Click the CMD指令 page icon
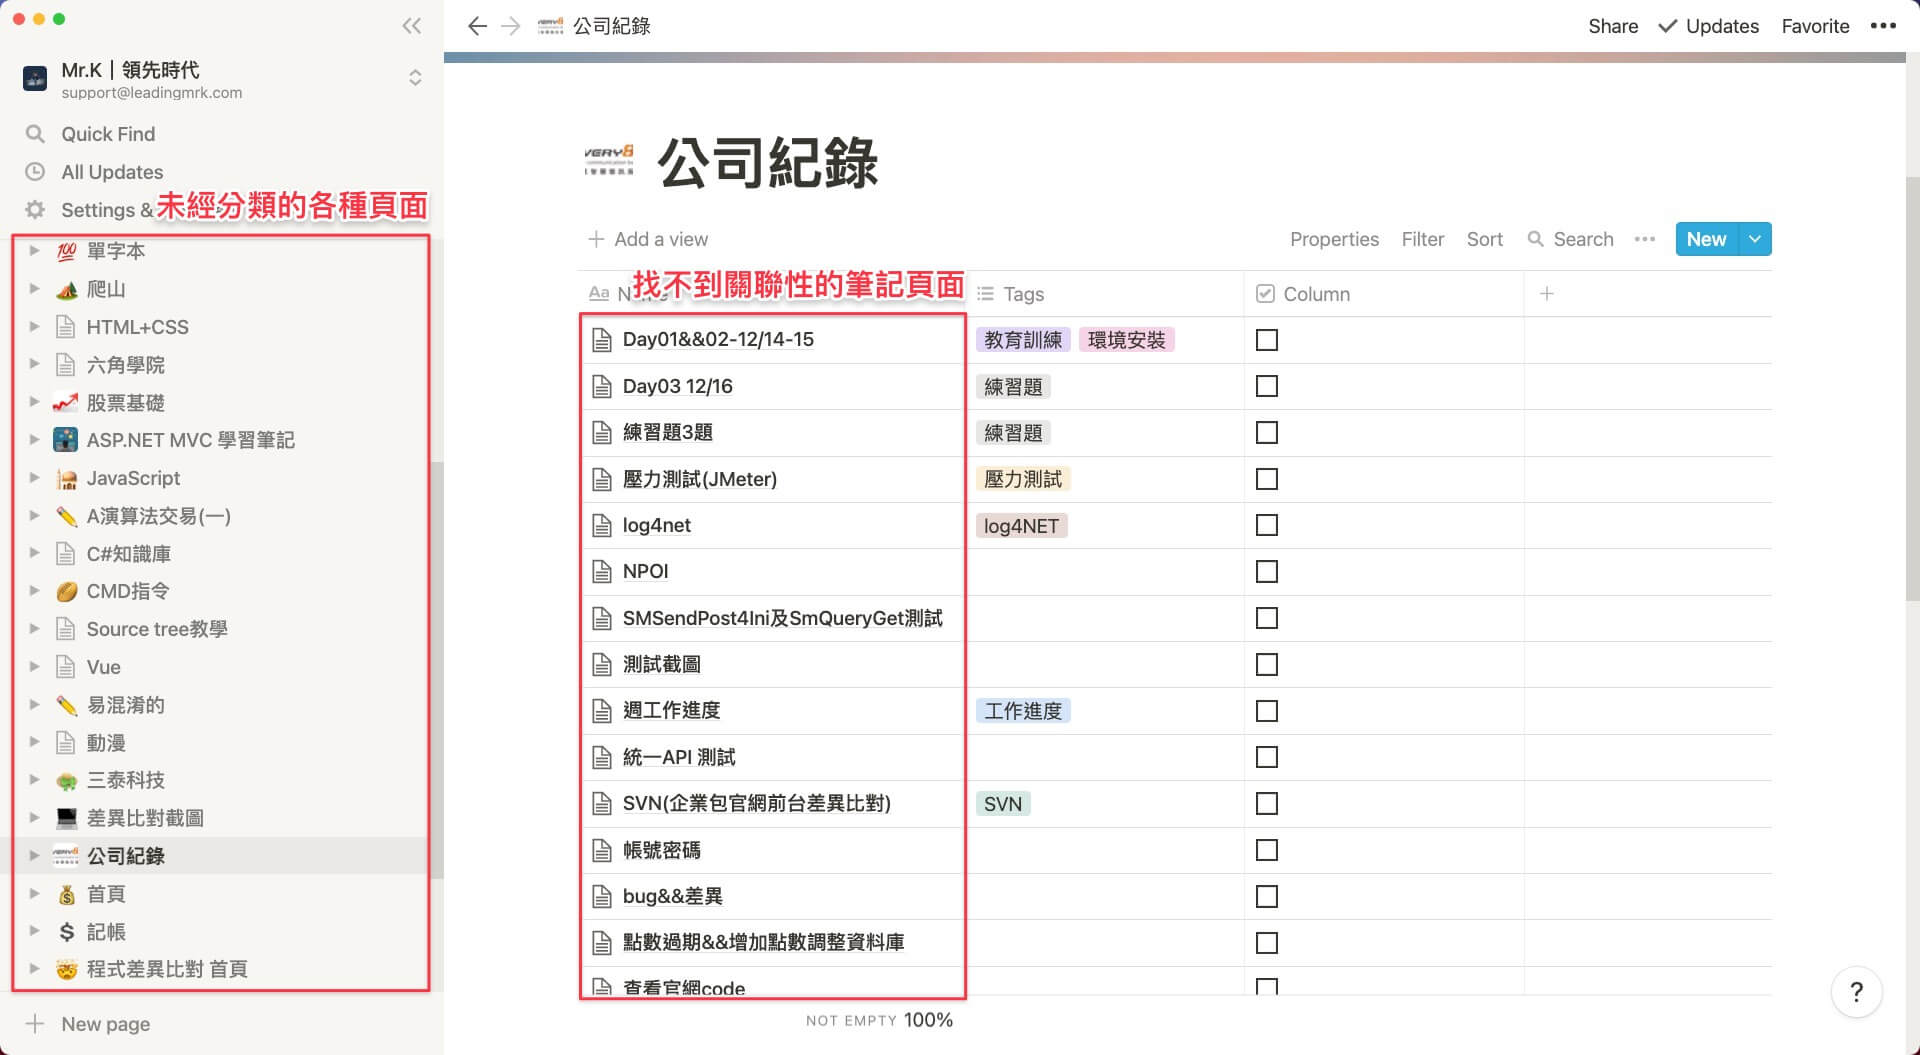This screenshot has height=1055, width=1920. point(66,592)
